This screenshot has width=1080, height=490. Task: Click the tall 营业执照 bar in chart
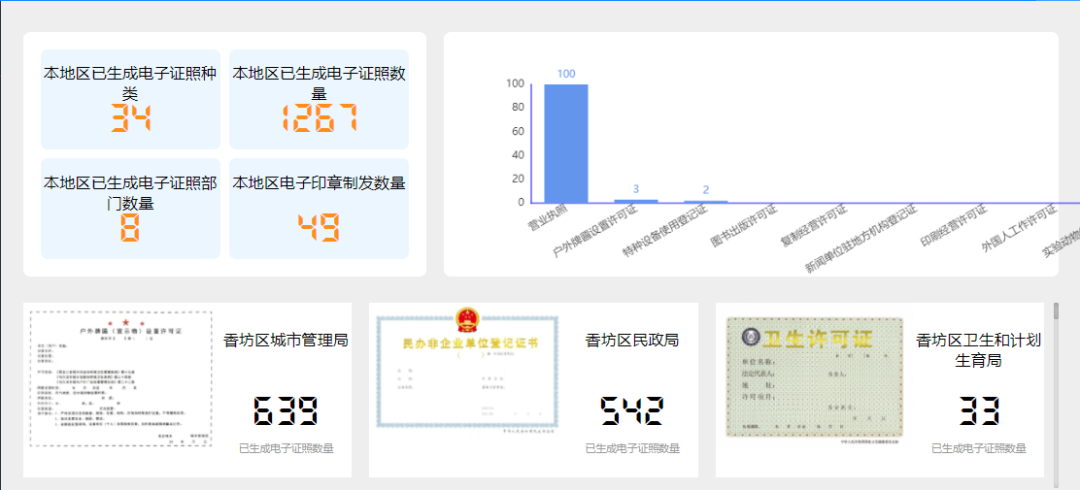click(565, 143)
